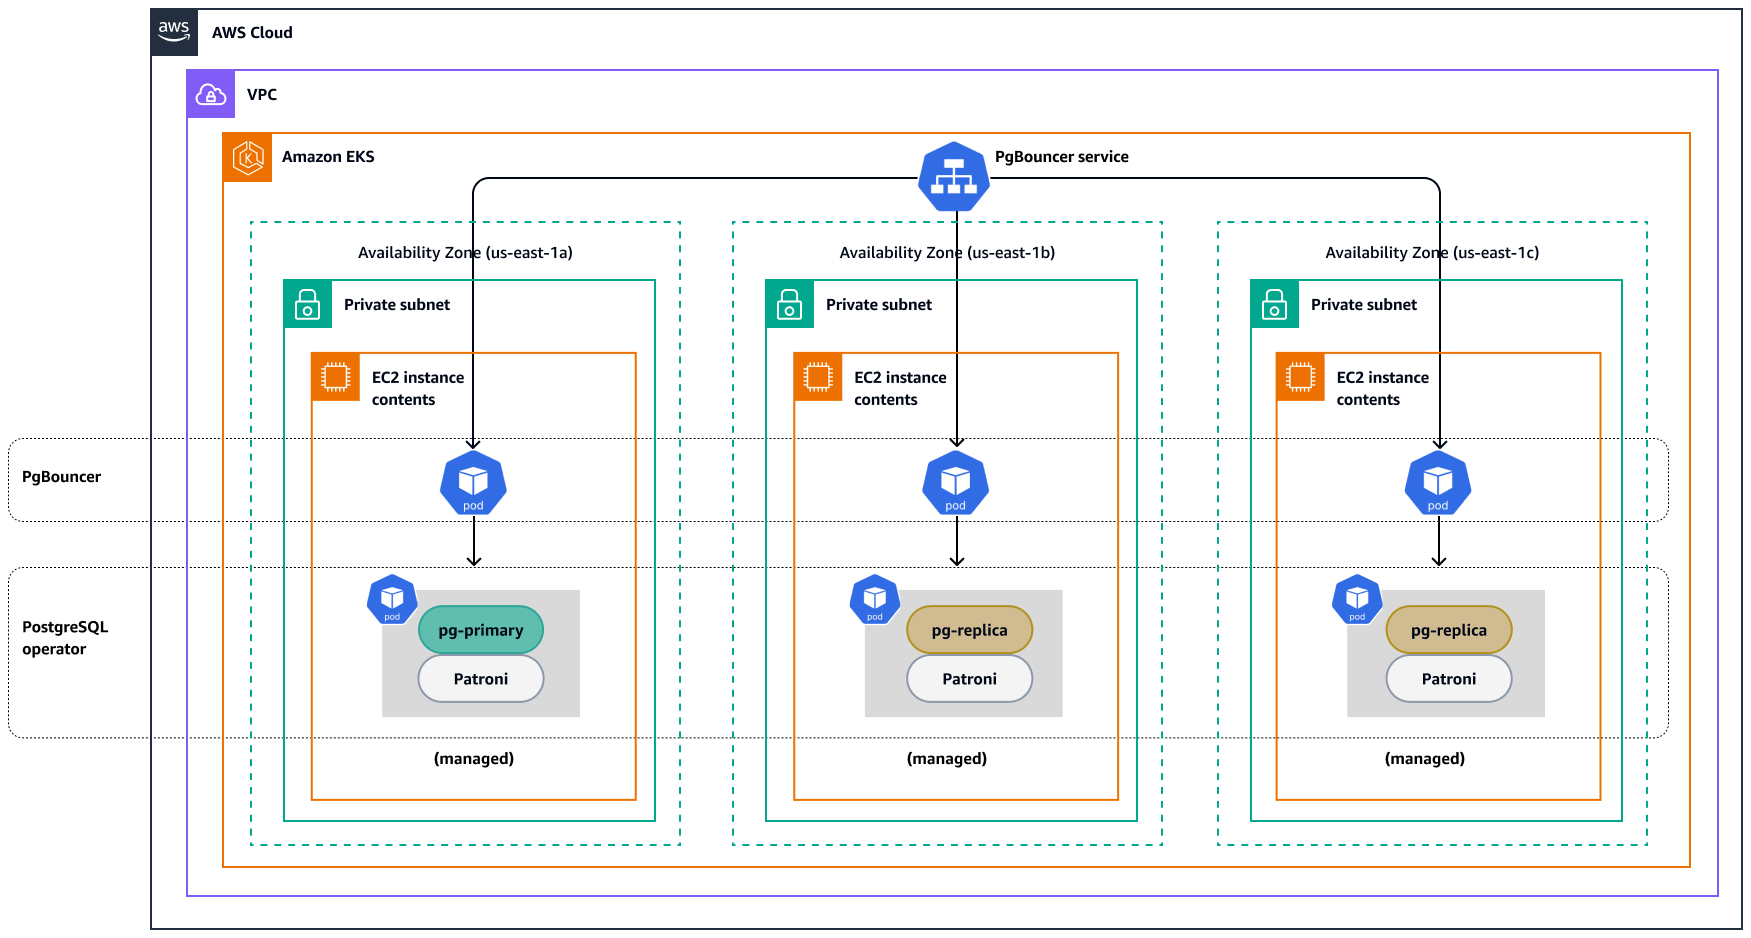
Task: Click the pg-replica label in us-east-1b
Action: pyautogui.click(x=969, y=630)
